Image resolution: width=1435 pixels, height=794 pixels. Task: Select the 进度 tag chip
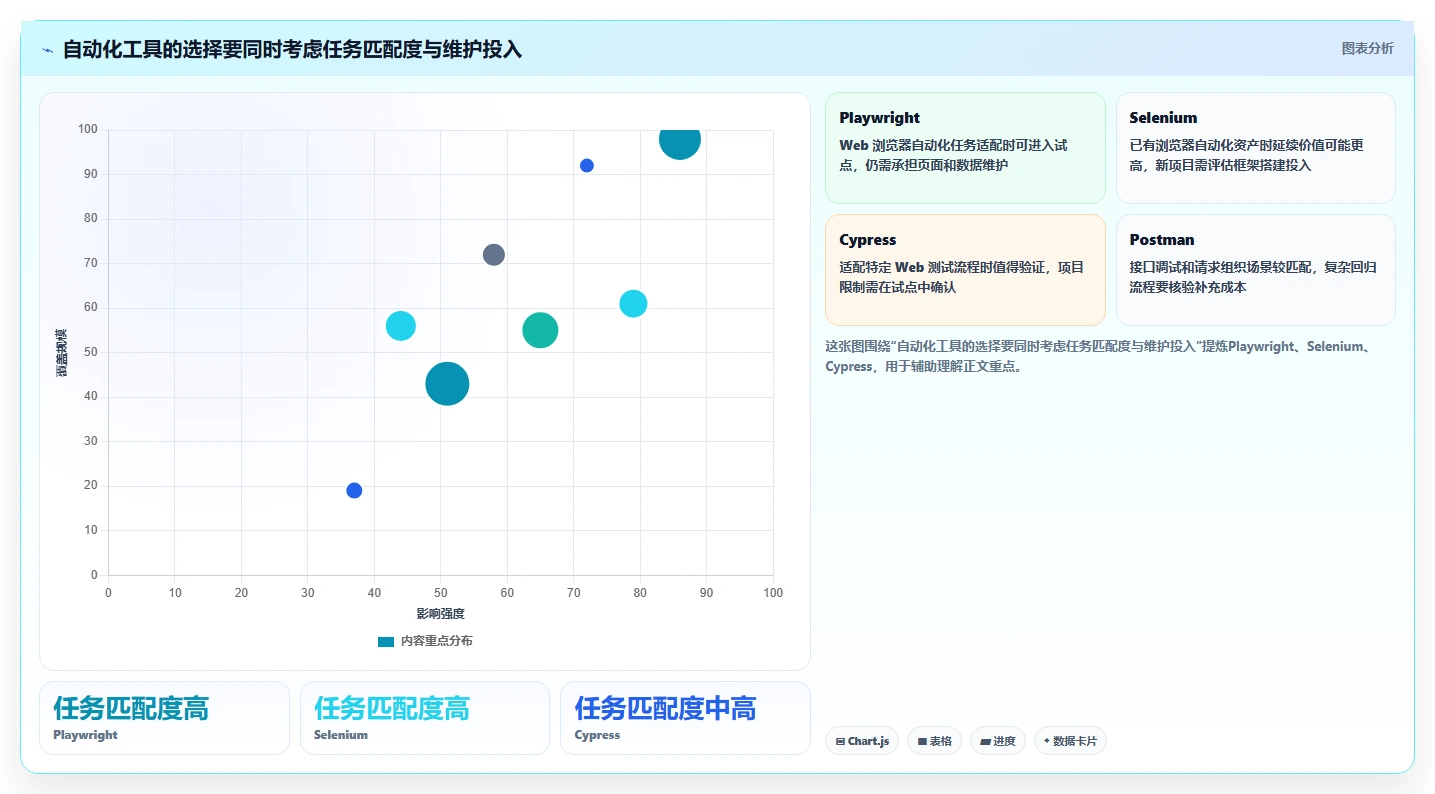[997, 741]
